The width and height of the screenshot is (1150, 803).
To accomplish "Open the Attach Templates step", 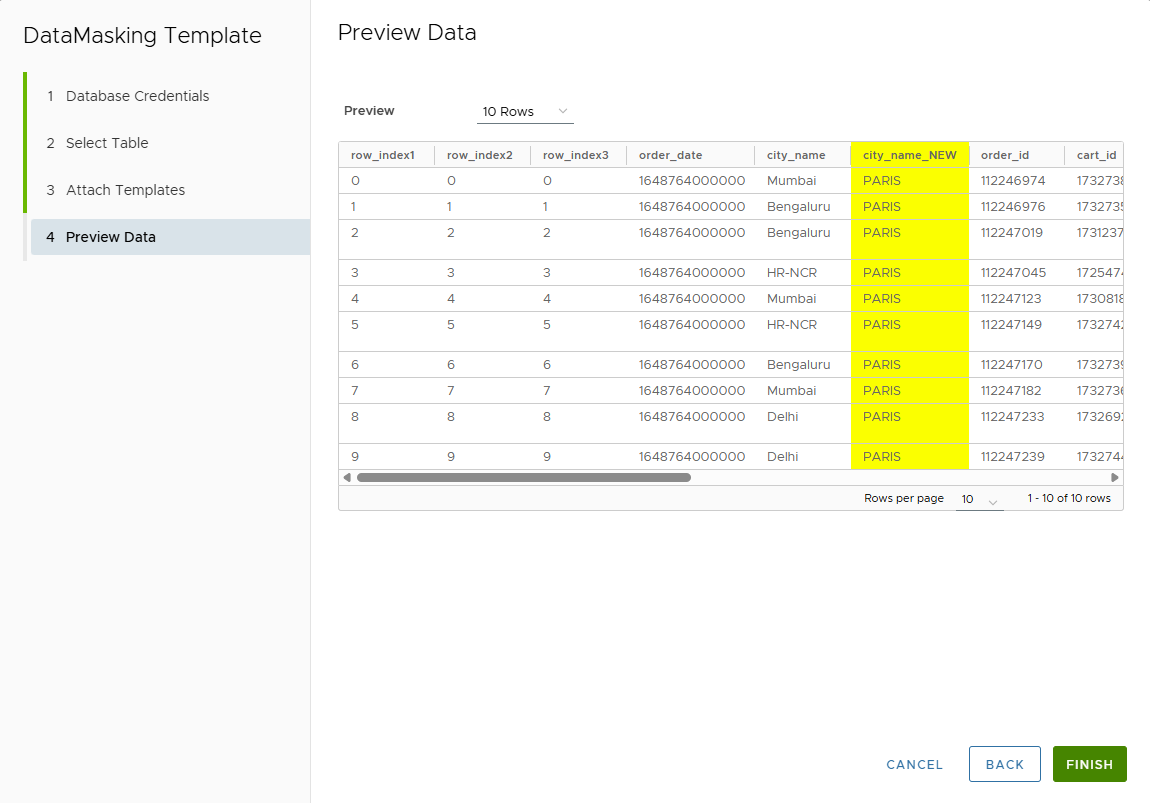I will coord(125,190).
